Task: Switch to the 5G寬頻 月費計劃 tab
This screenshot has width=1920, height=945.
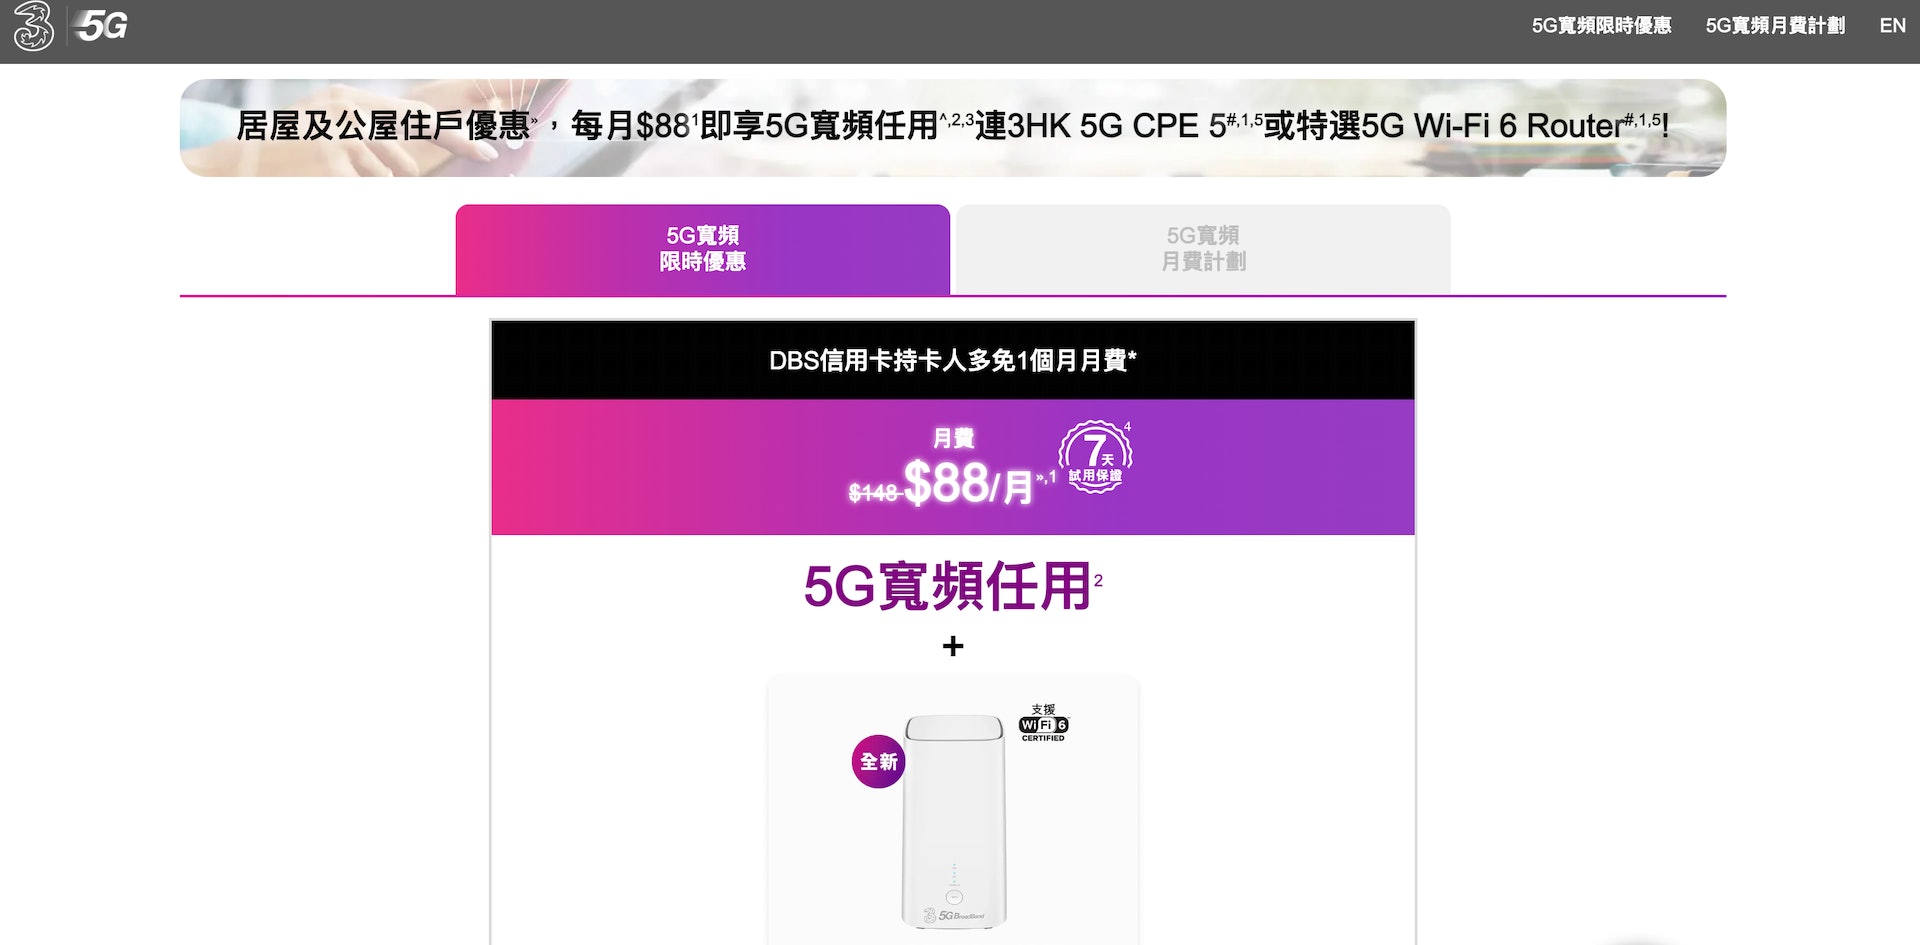Action: tap(1203, 249)
